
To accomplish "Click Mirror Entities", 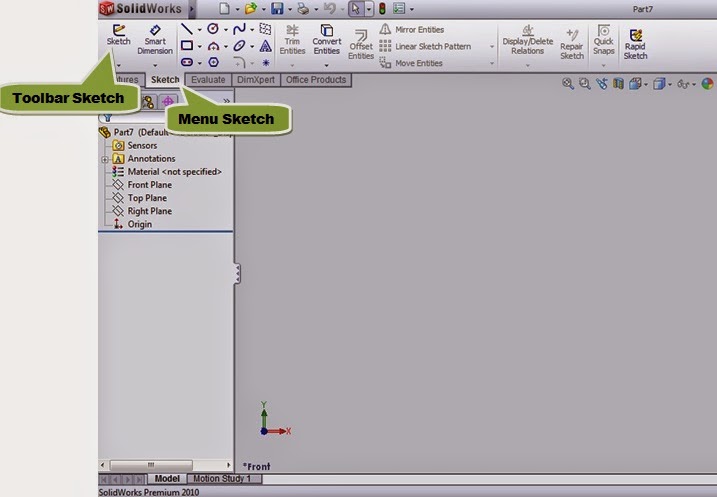I will (412, 30).
